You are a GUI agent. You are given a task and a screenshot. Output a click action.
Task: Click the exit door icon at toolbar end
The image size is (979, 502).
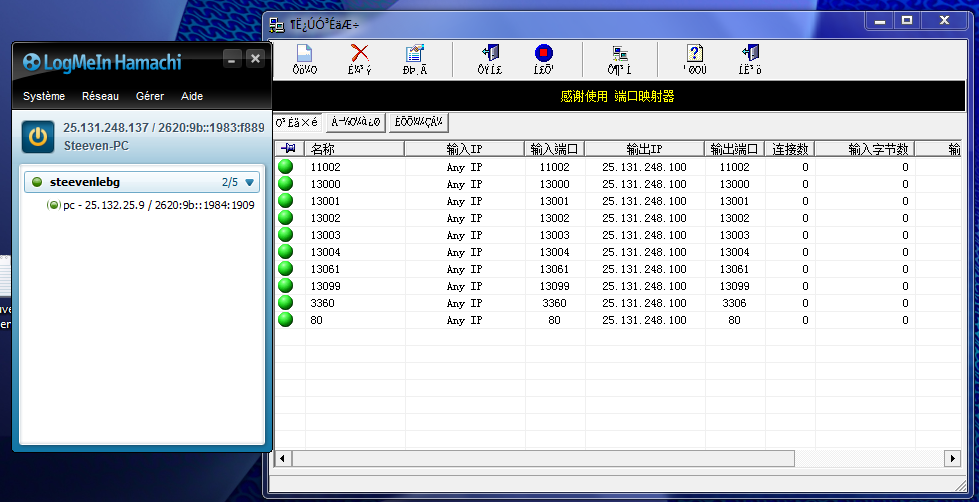tap(750, 52)
